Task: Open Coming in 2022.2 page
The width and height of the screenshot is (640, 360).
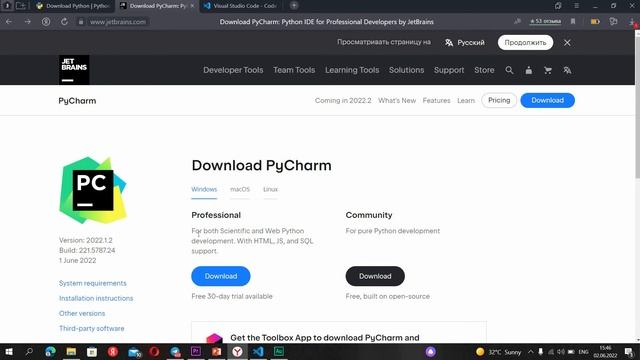Action: tap(343, 100)
